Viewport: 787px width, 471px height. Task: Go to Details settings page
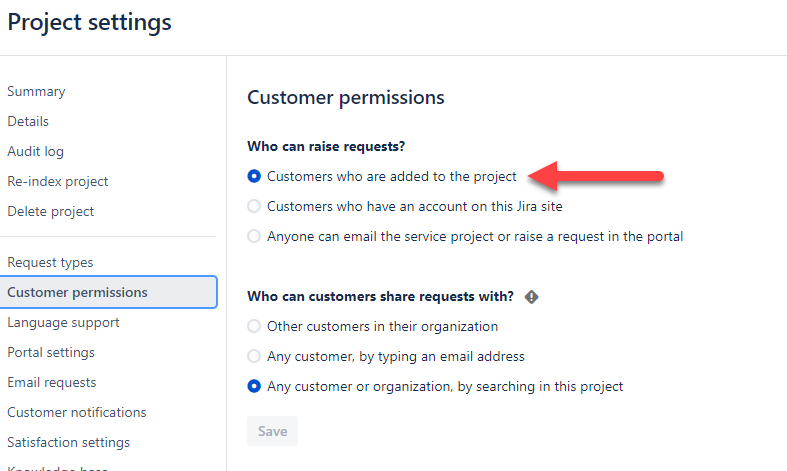28,122
